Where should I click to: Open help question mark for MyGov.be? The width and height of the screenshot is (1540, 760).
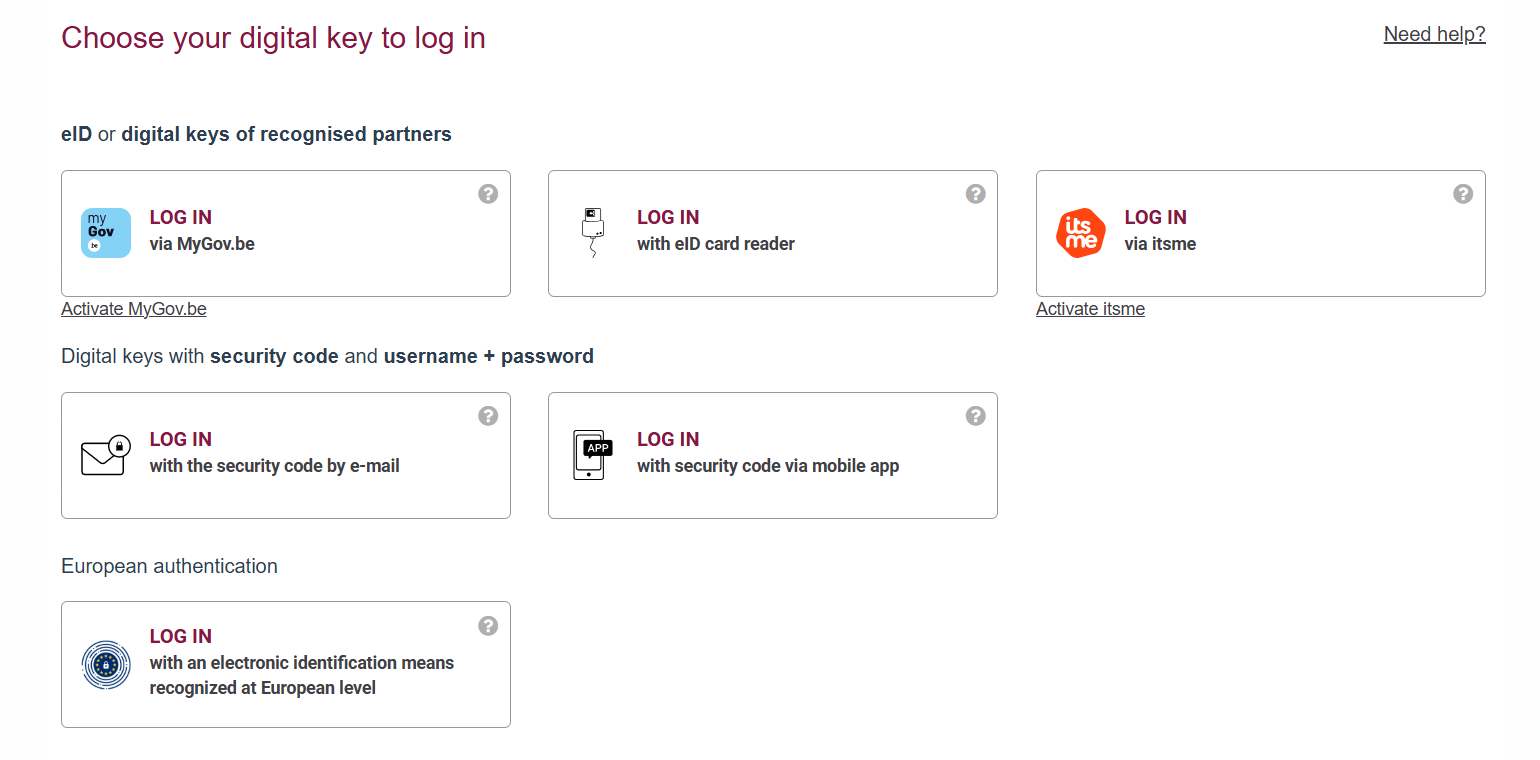[x=488, y=194]
